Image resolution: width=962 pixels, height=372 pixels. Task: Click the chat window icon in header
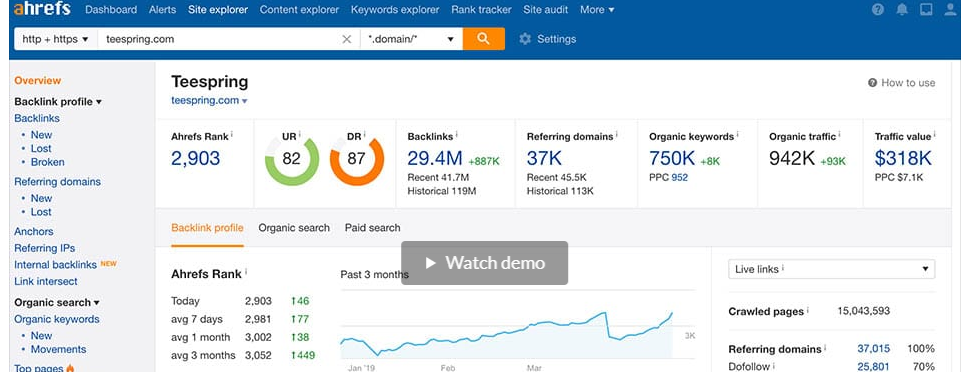(926, 10)
